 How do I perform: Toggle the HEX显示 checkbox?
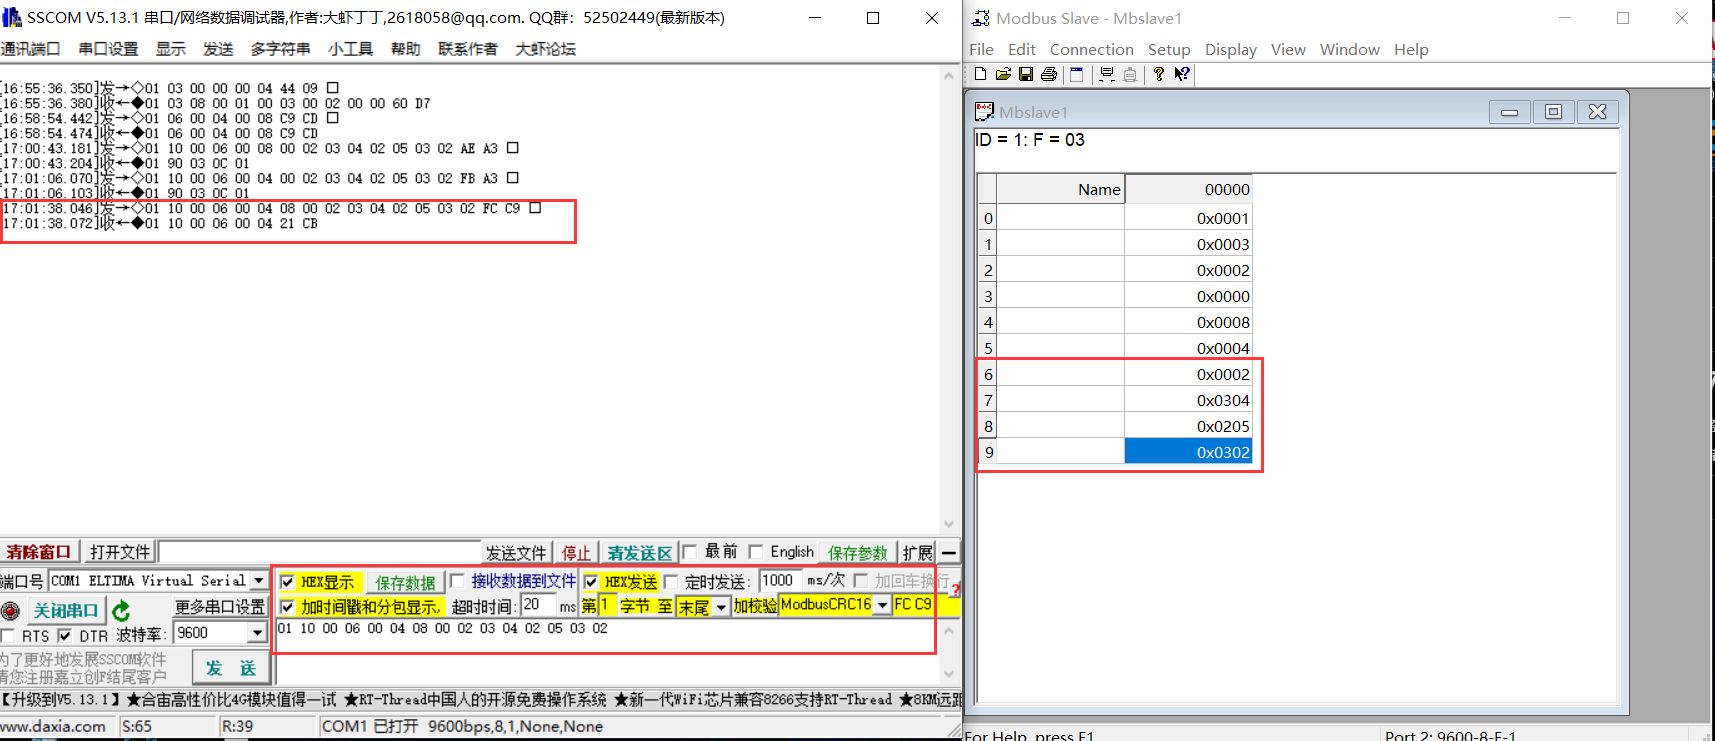tap(288, 582)
